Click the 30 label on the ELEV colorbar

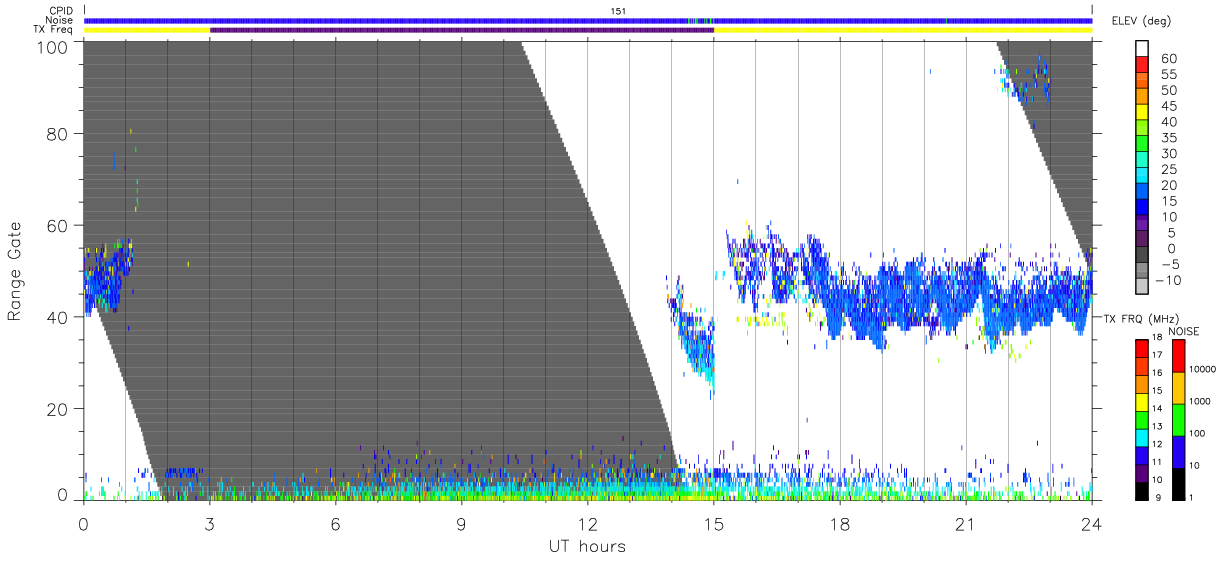[1167, 153]
